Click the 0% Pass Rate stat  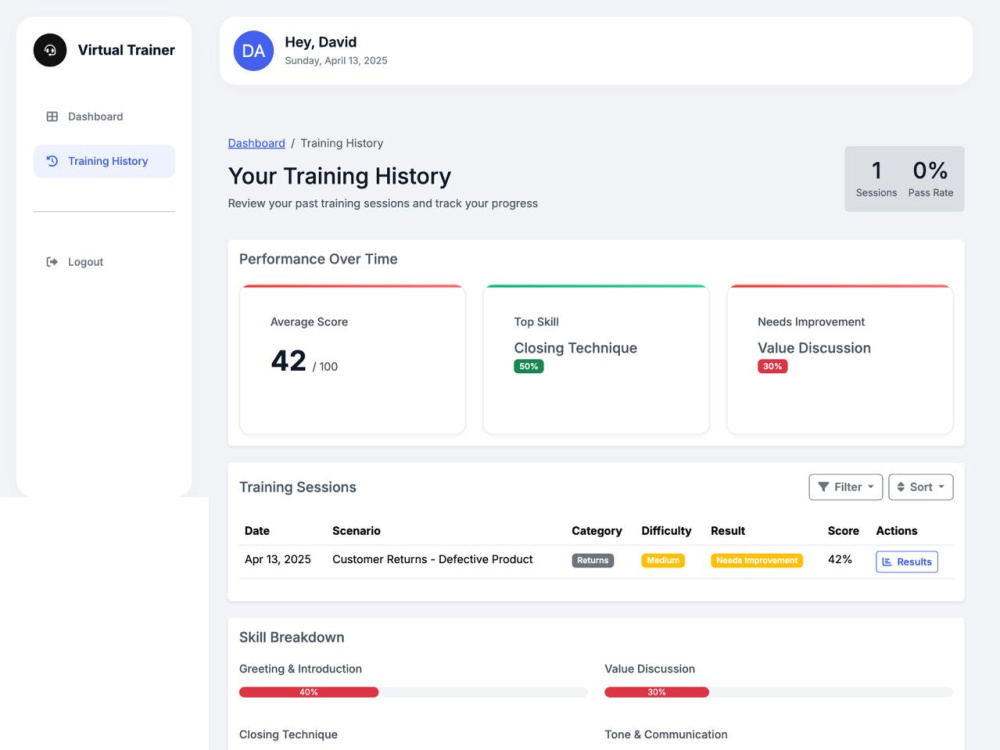pyautogui.click(x=930, y=179)
